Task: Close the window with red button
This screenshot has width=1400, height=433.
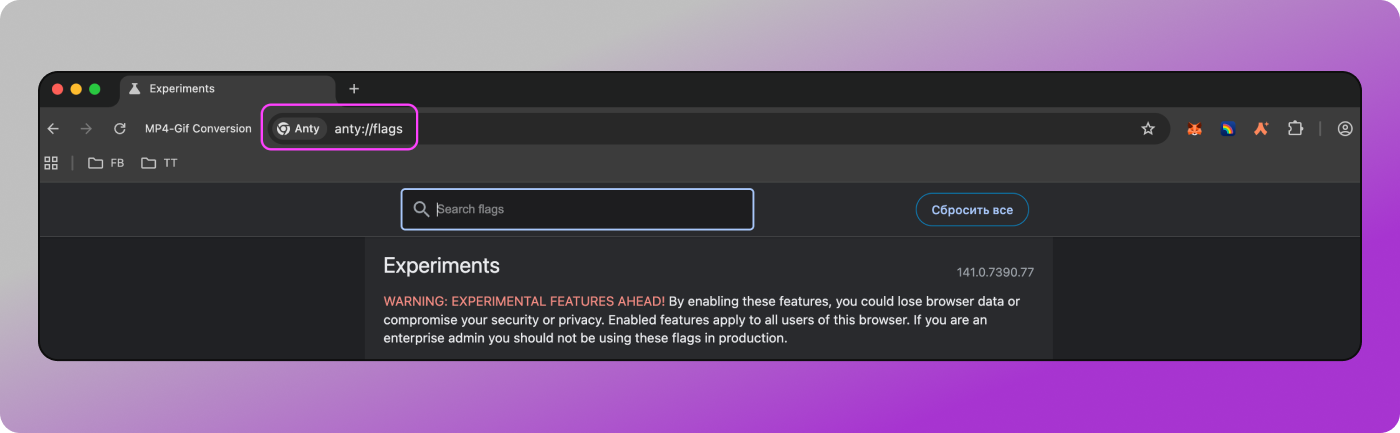Action: point(57,89)
